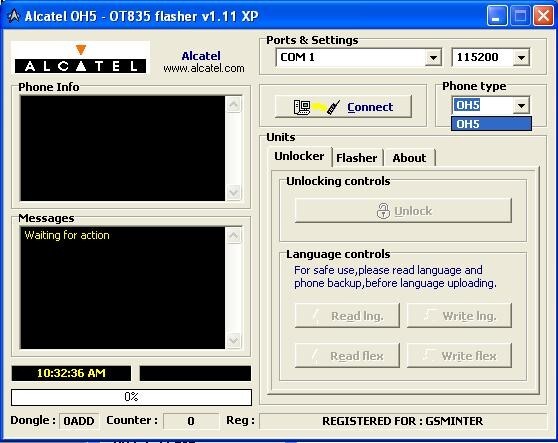This screenshot has width=558, height=443.
Task: Click the Alcatel logo image
Action: pyautogui.click(x=80, y=58)
